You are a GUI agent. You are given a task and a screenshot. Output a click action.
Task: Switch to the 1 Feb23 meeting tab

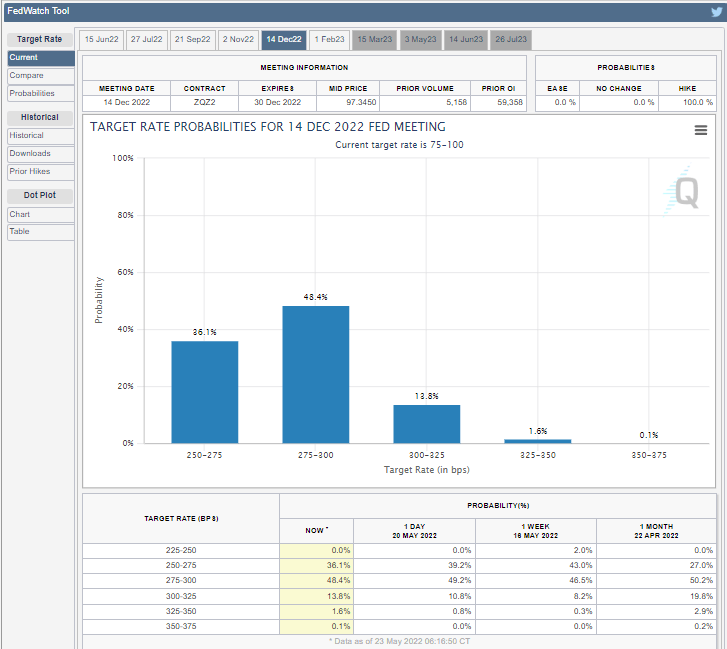329,40
